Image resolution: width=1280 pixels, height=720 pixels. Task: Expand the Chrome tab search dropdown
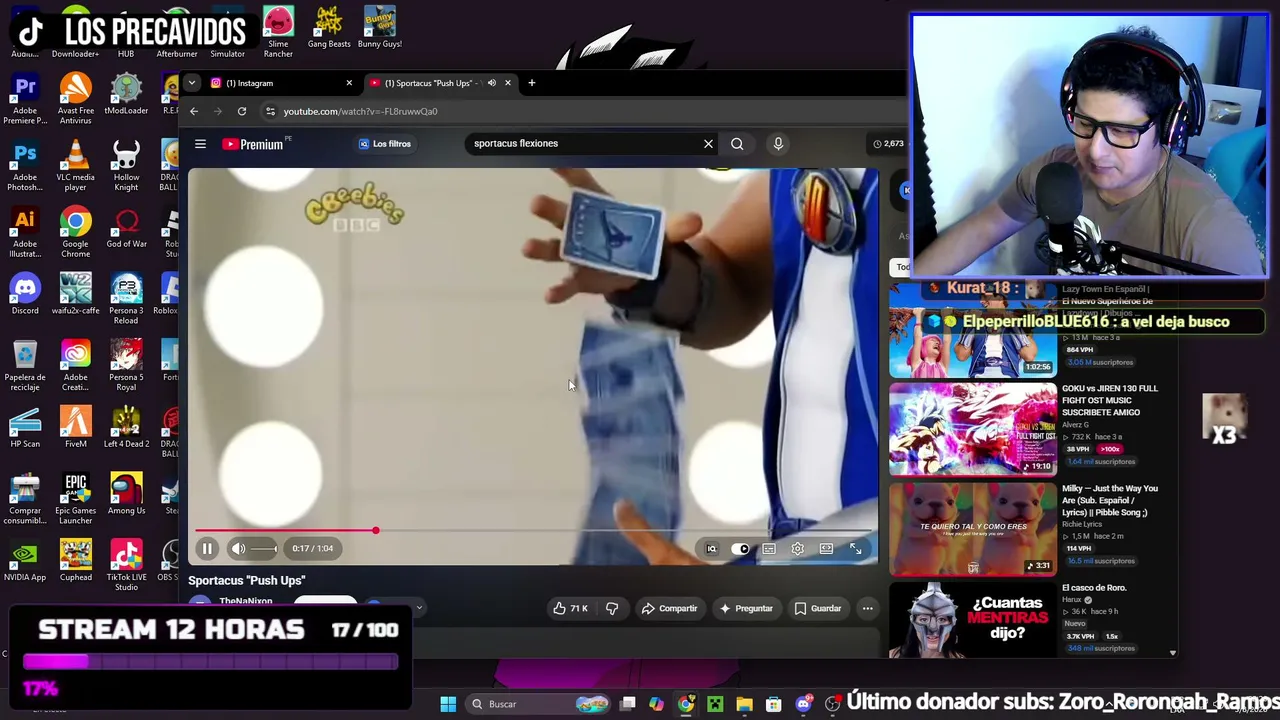(190, 83)
